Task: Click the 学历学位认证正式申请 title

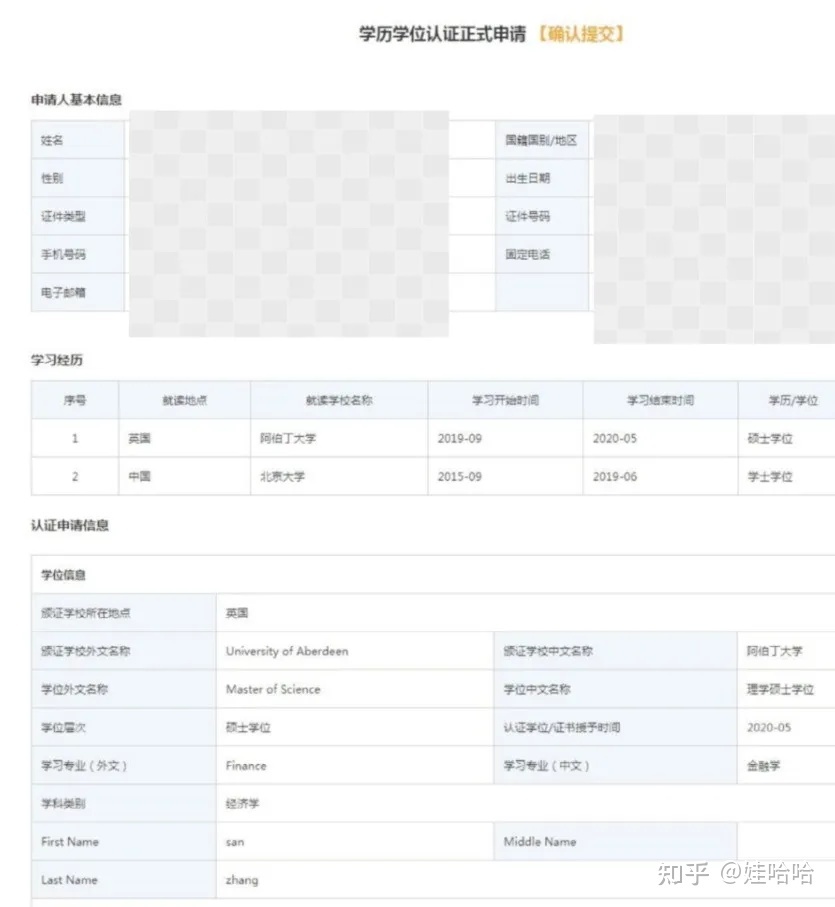Action: point(442,34)
